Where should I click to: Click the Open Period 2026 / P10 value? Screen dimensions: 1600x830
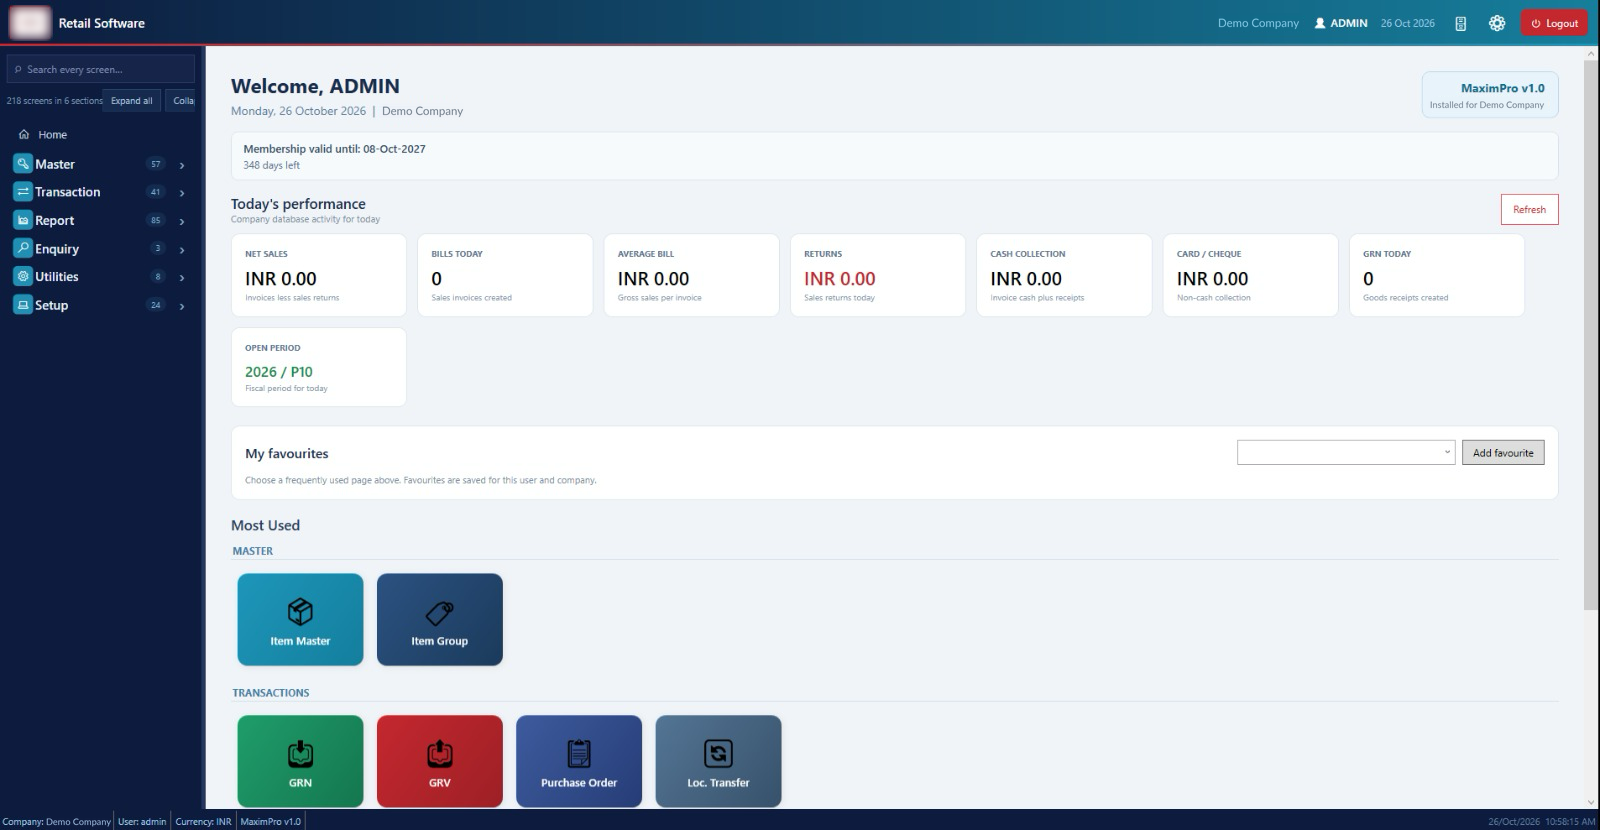coord(279,371)
